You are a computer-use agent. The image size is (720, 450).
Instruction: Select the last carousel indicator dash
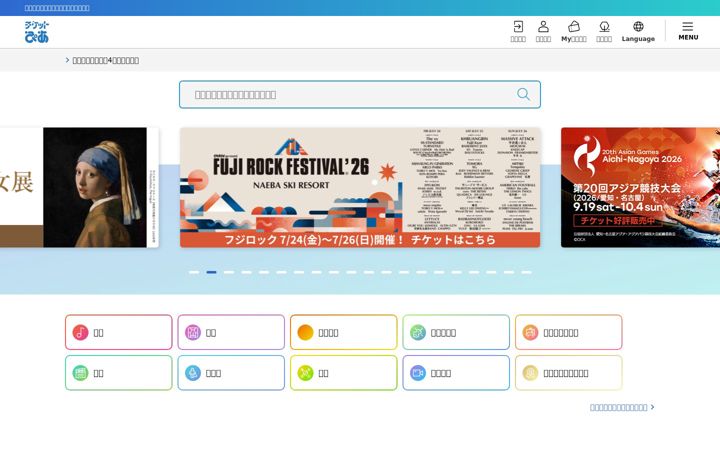pyautogui.click(x=526, y=272)
